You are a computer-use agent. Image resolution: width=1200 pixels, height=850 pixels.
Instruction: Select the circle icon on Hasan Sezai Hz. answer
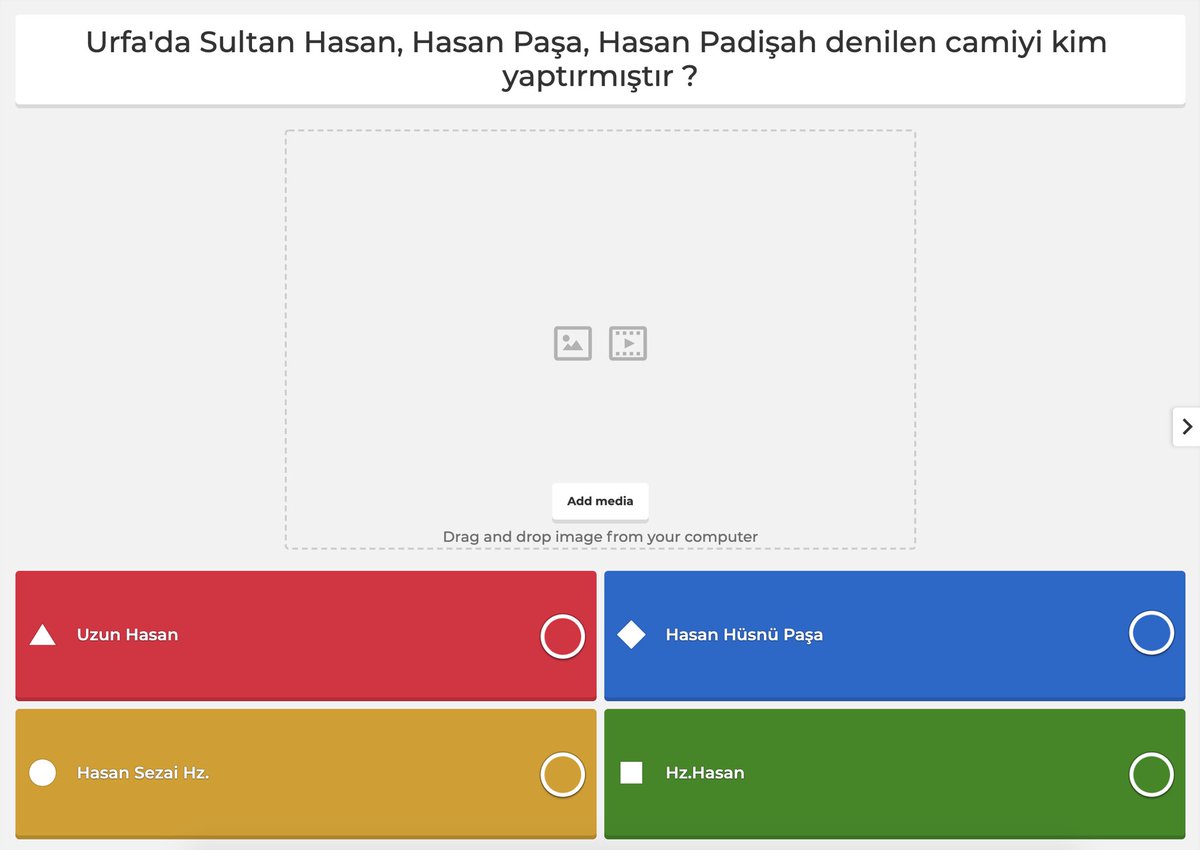[42, 771]
